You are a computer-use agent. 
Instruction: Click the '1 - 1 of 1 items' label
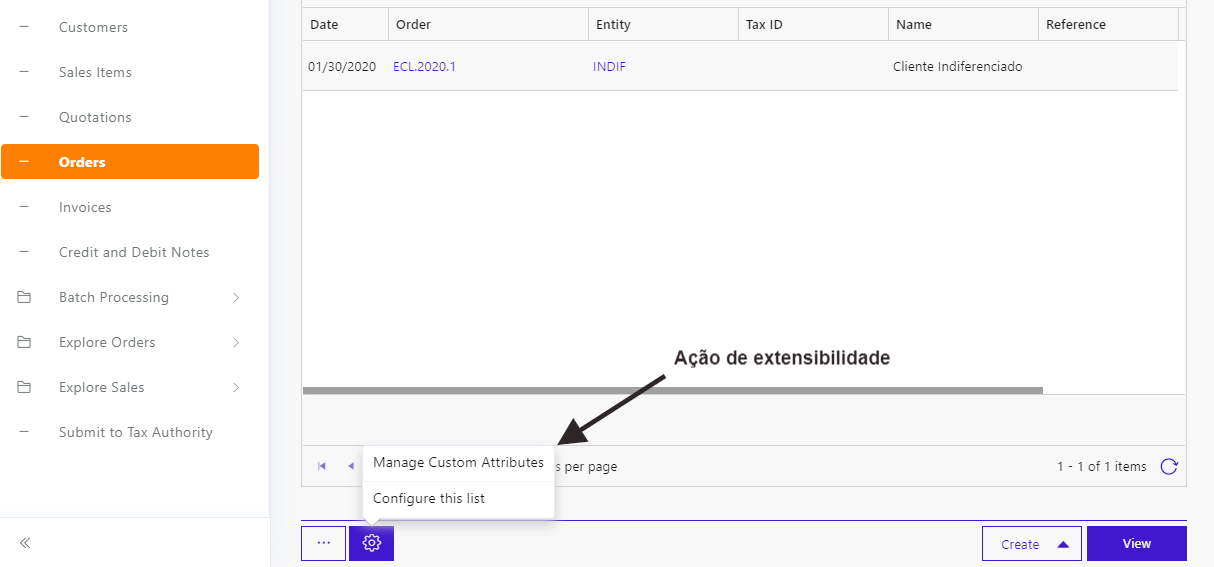click(x=1102, y=466)
